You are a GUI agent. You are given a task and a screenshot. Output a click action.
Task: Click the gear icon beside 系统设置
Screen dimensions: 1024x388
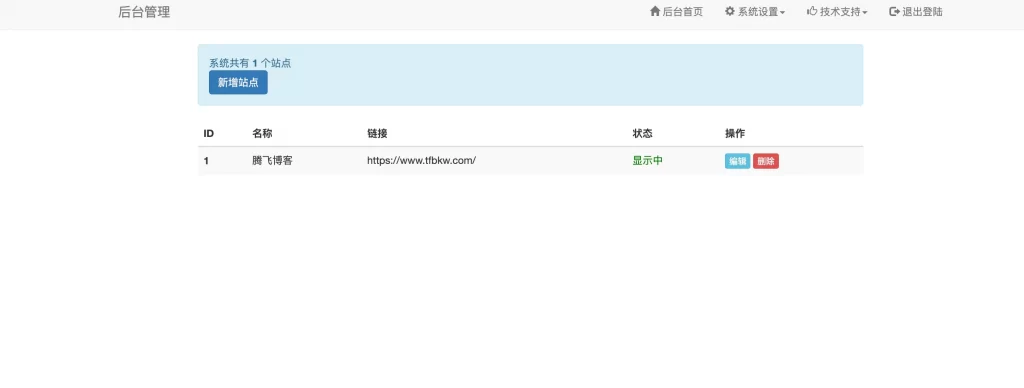click(730, 11)
